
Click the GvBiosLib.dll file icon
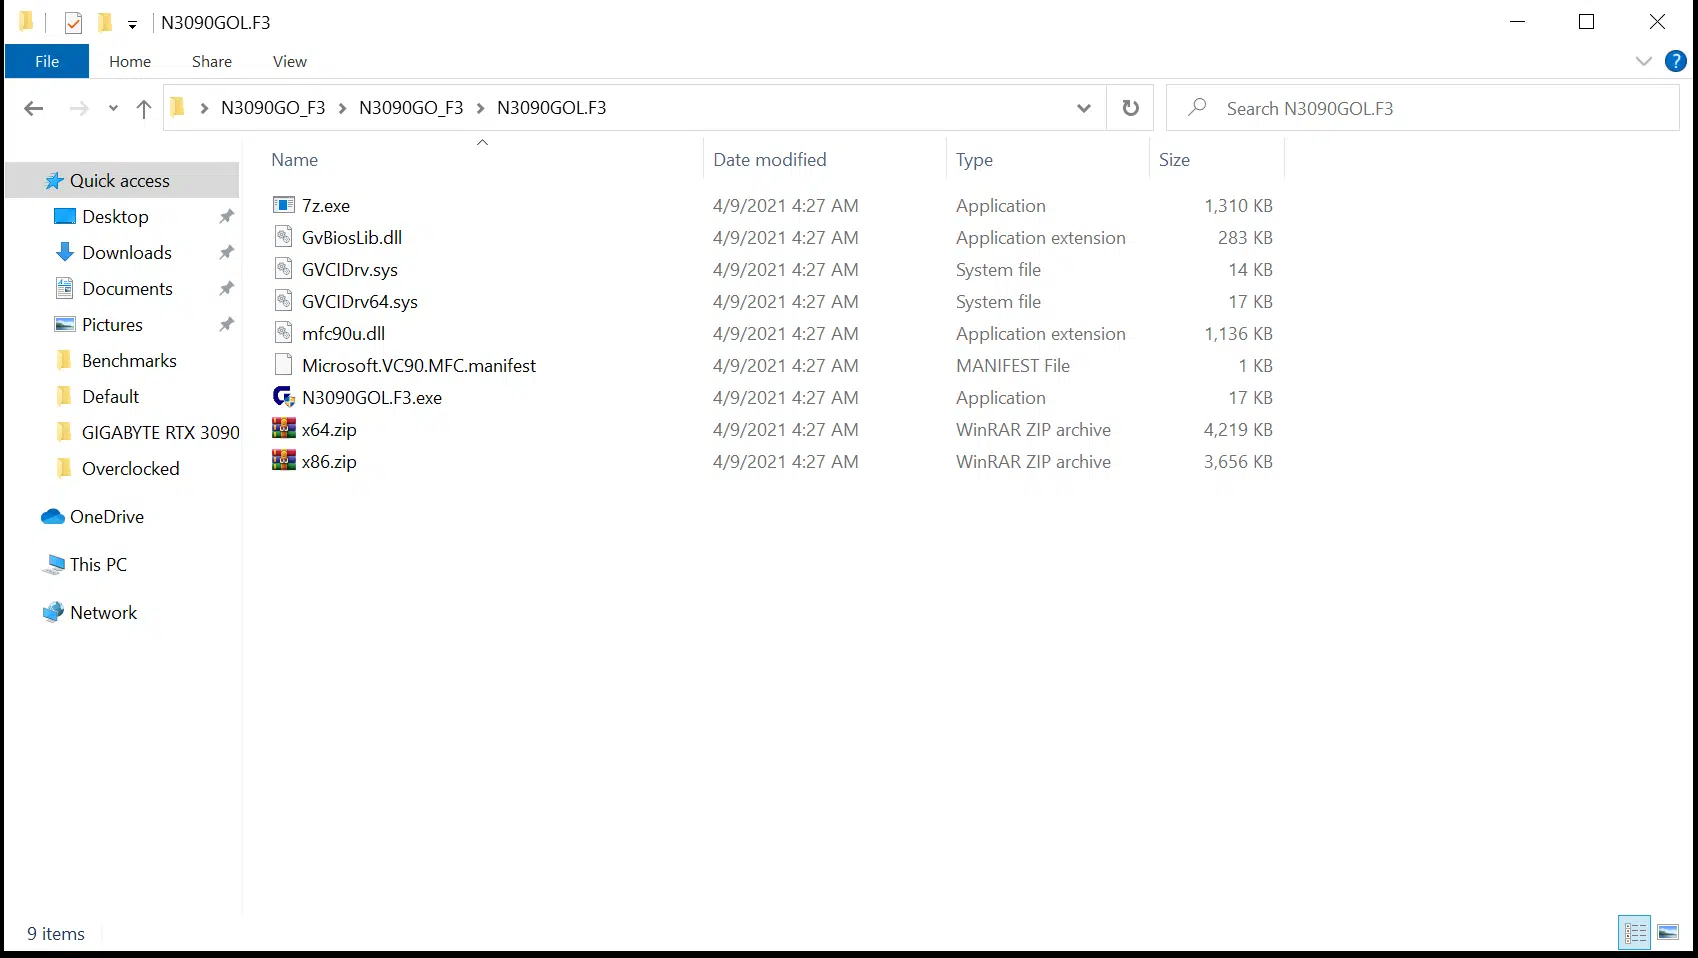pos(284,237)
